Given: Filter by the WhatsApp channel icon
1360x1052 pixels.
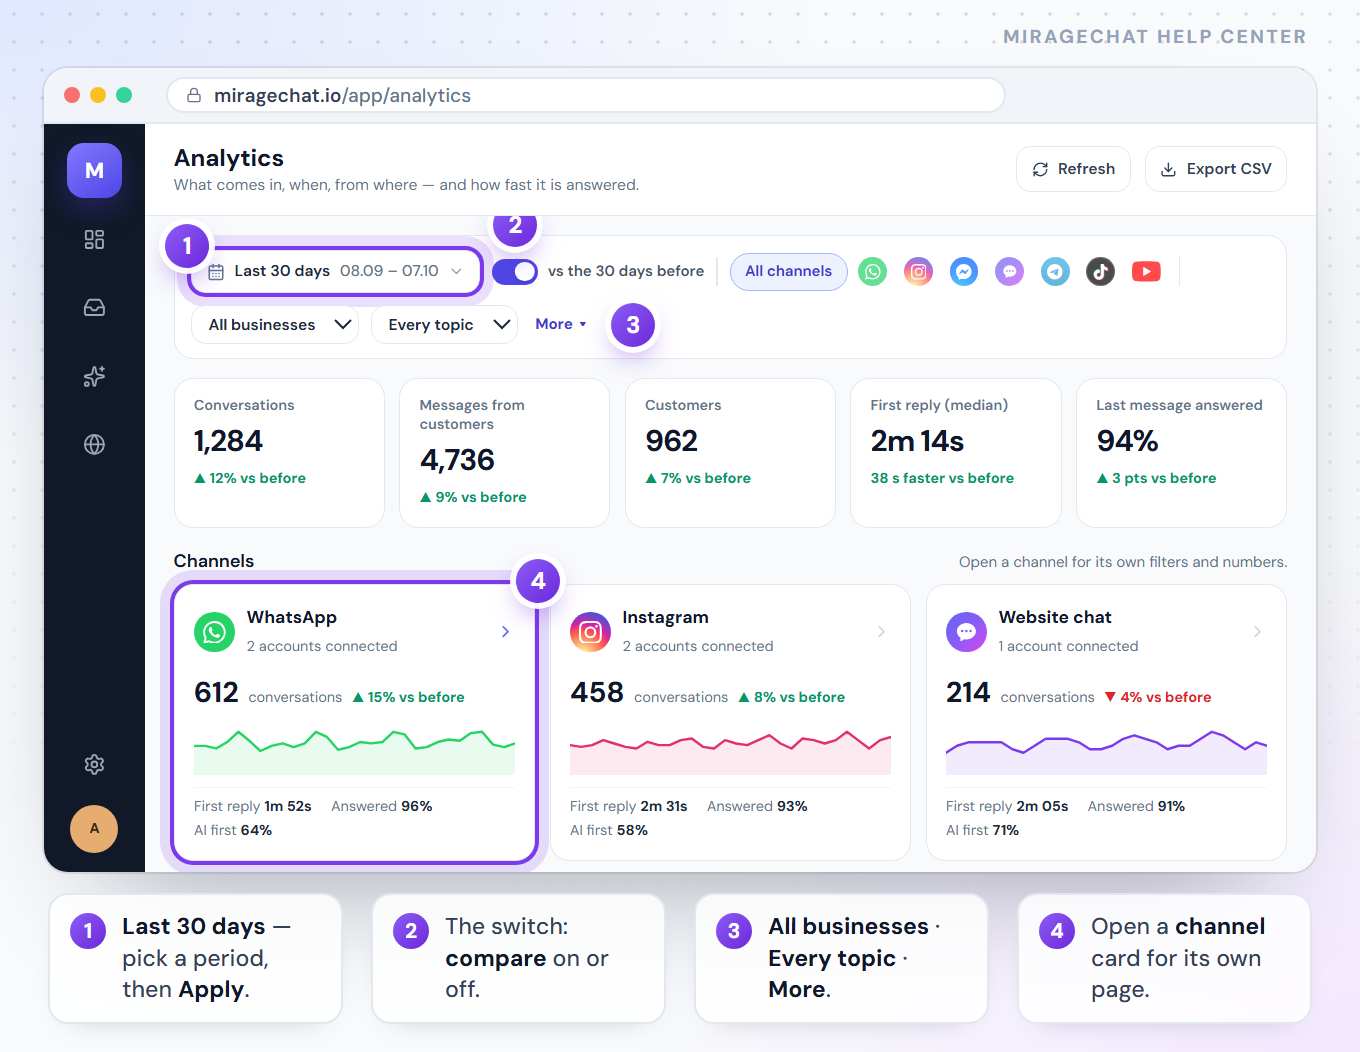Looking at the screenshot, I should [873, 271].
